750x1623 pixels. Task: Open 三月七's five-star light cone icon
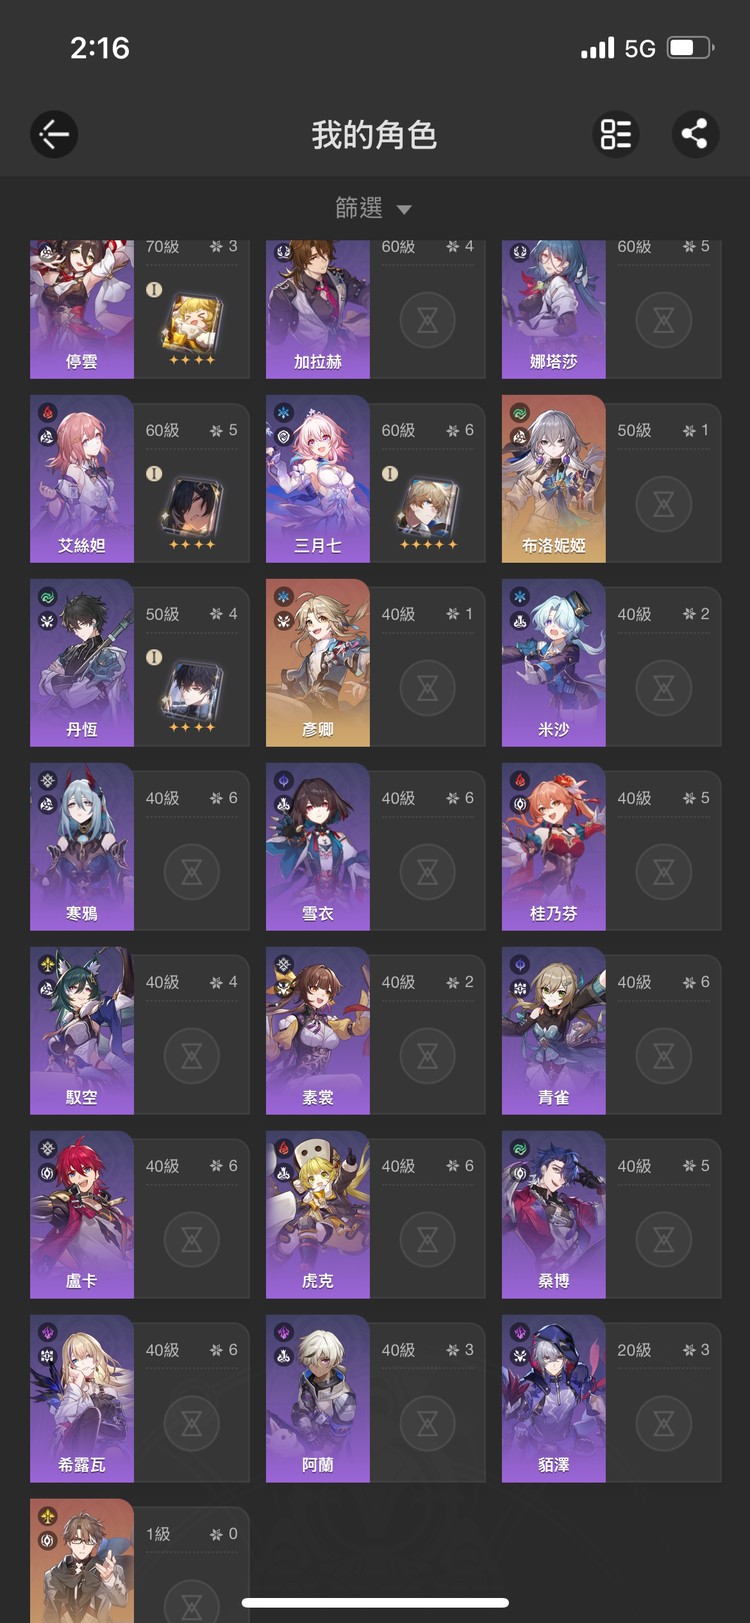428,513
